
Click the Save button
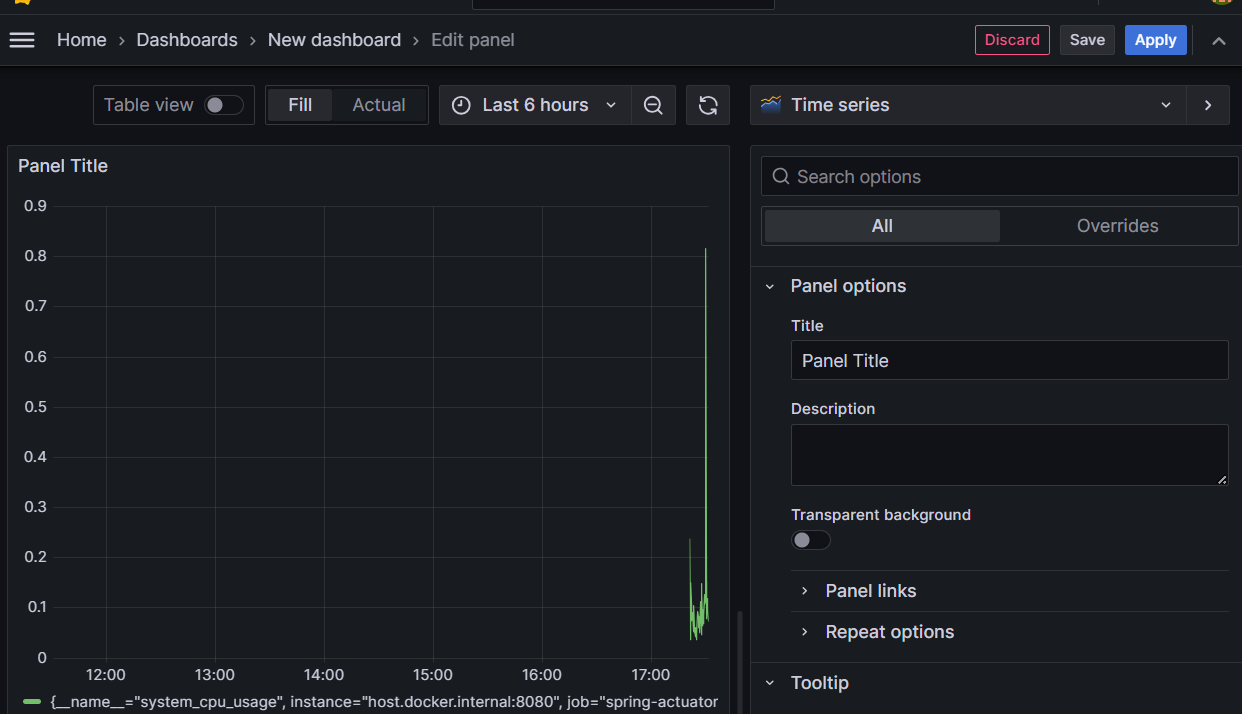[1087, 40]
